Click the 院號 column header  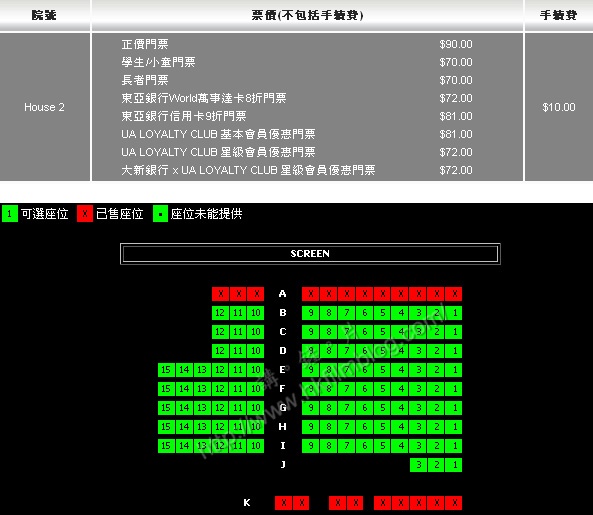pyautogui.click(x=44, y=15)
